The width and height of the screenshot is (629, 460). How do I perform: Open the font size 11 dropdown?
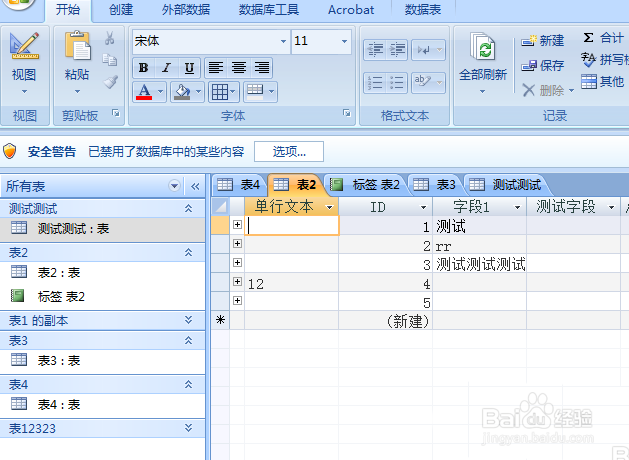[x=344, y=41]
